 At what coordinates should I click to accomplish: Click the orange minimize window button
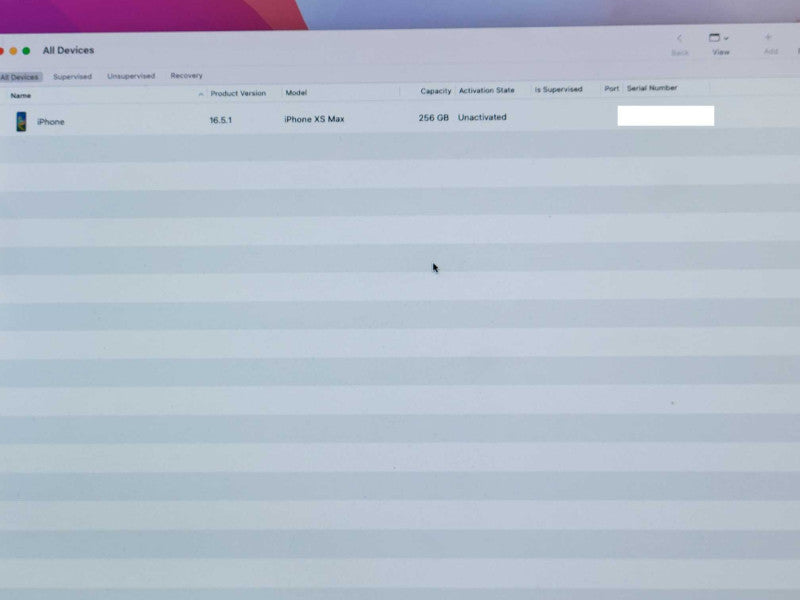click(13, 51)
